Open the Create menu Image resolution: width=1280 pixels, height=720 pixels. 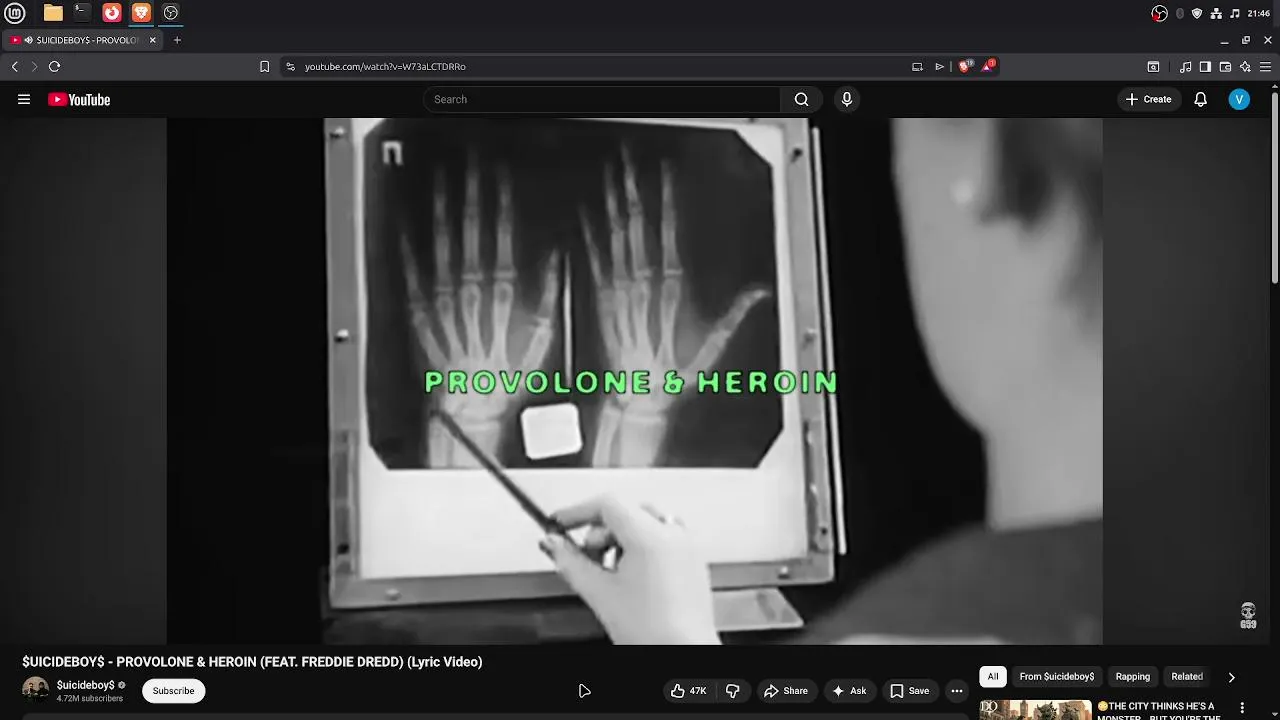1148,99
